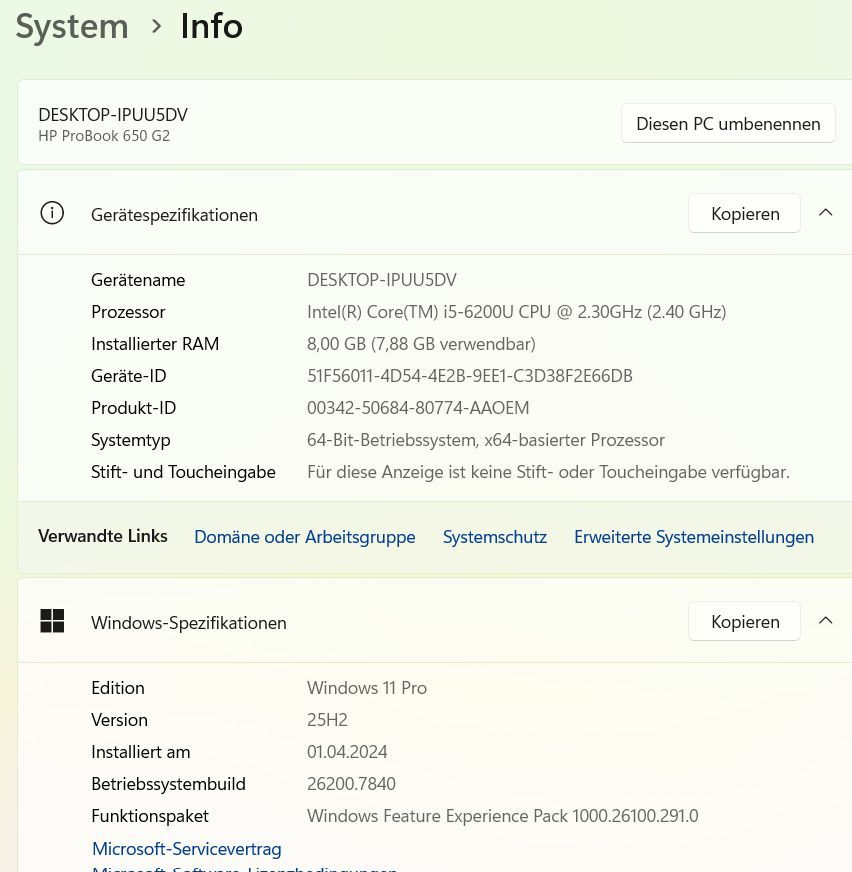852x872 pixels.
Task: Click the Windows-Spezifikationen section header
Action: pos(188,622)
